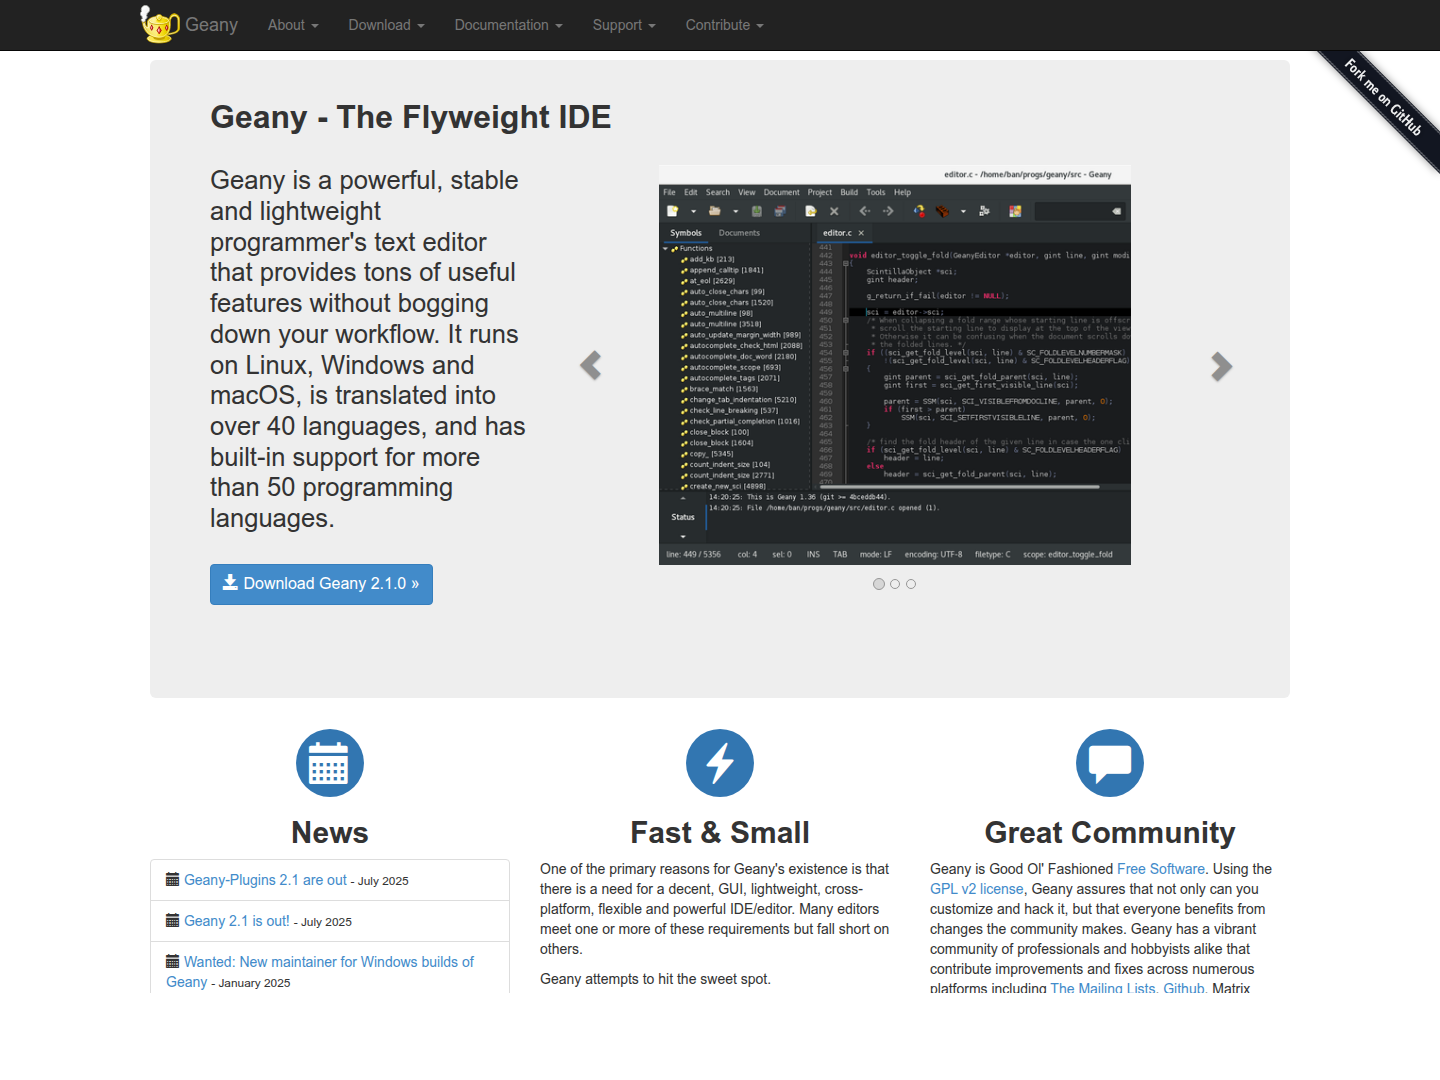This screenshot has width=1440, height=1080.
Task: Expand the About dropdown menu
Action: point(293,25)
